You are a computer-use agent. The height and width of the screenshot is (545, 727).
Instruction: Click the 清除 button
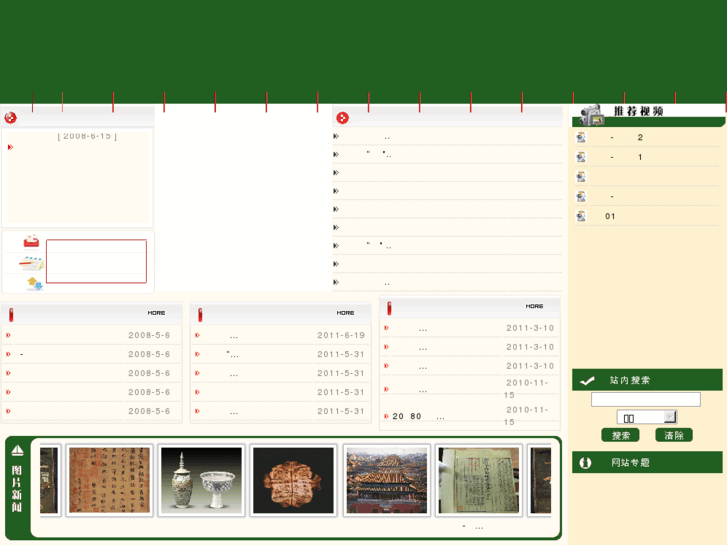coord(674,435)
